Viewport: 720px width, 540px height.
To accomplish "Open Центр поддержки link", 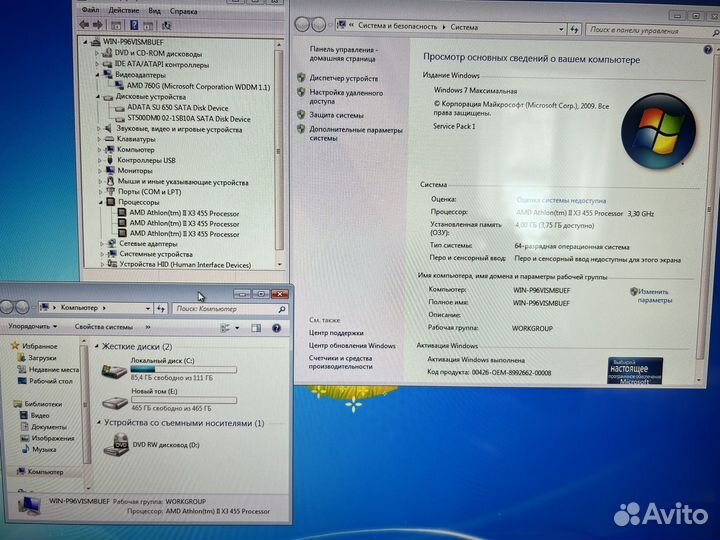I will (x=336, y=333).
